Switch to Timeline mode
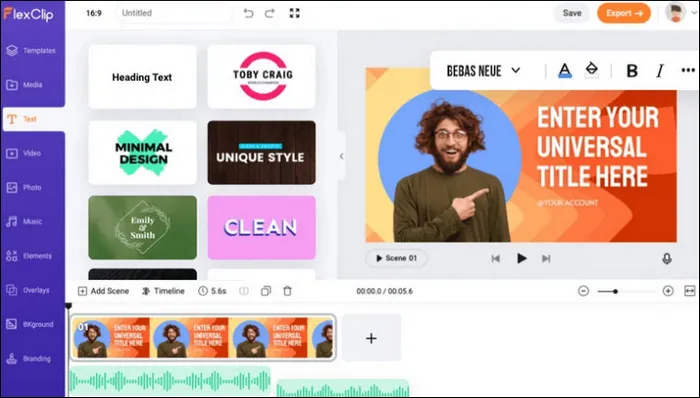The height and width of the screenshot is (398, 700). [x=163, y=291]
